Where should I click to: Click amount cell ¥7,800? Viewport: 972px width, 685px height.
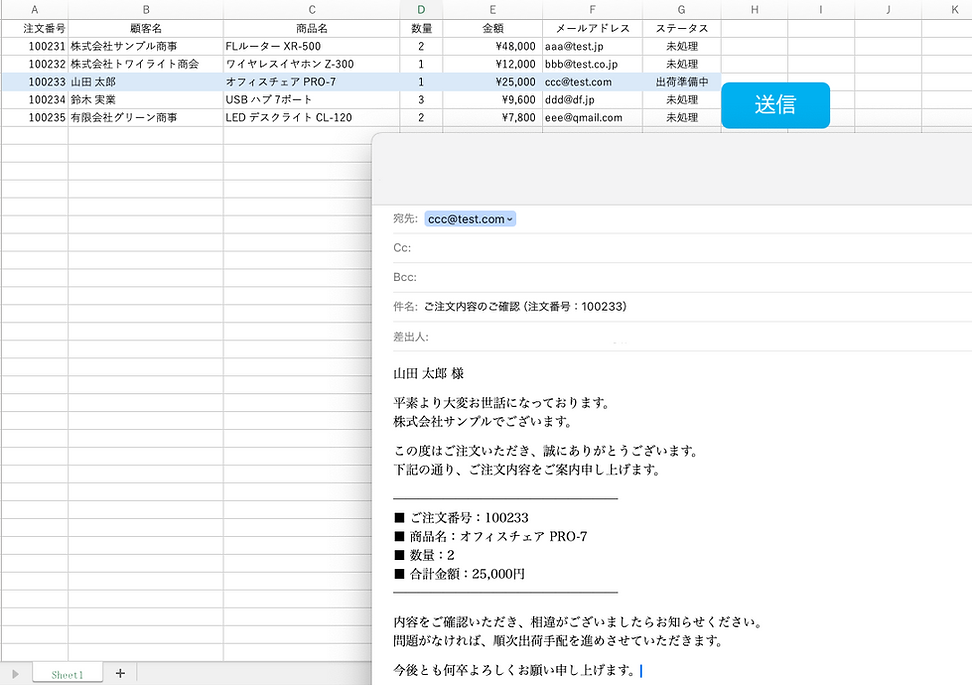[x=493, y=118]
